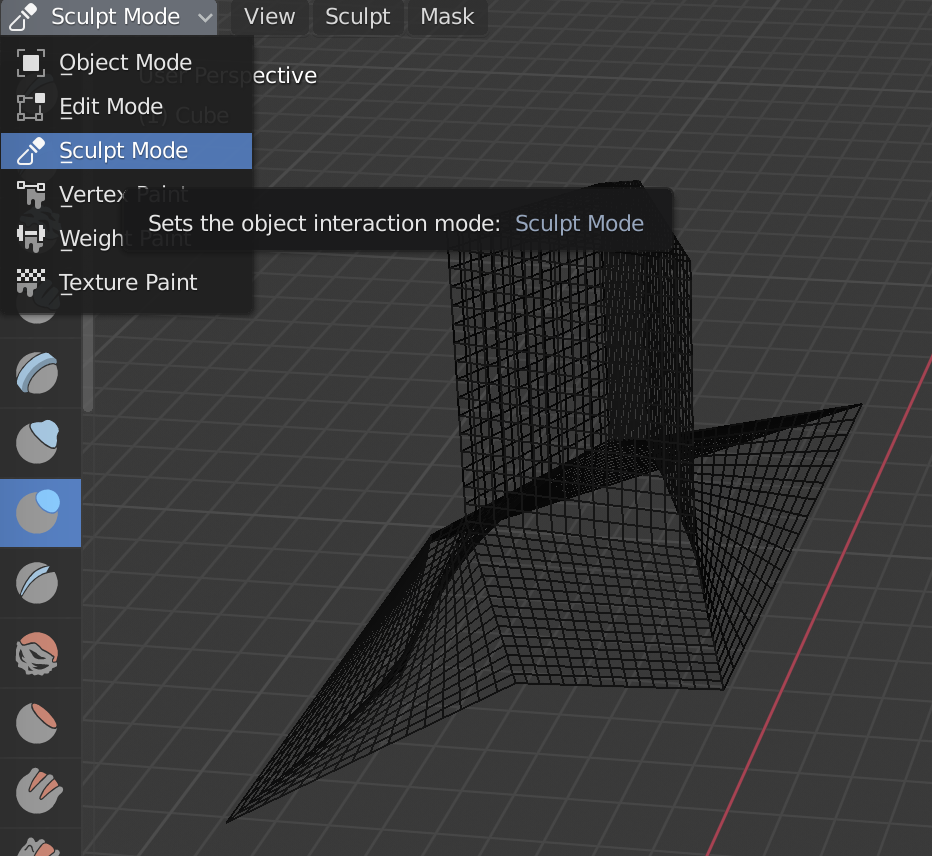Open the Mask menu in header
The image size is (932, 856).
click(x=447, y=17)
